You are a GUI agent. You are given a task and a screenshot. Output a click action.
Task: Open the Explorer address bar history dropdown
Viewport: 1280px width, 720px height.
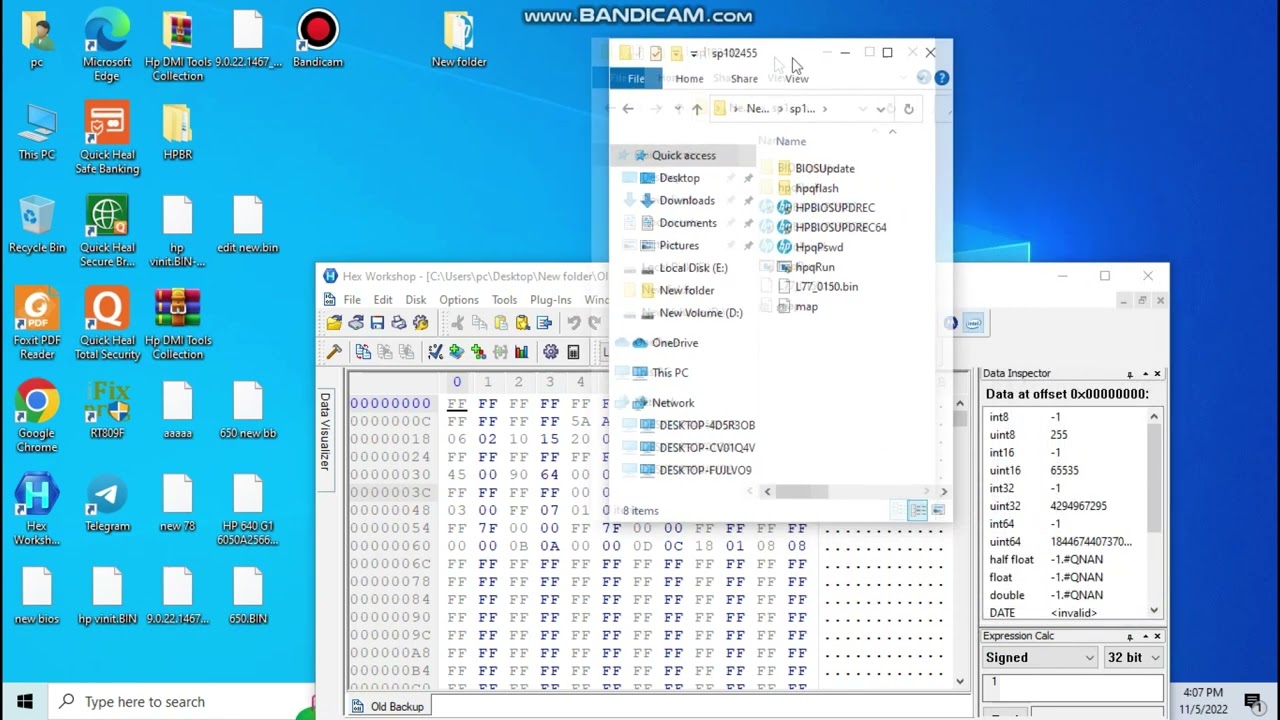(x=881, y=109)
